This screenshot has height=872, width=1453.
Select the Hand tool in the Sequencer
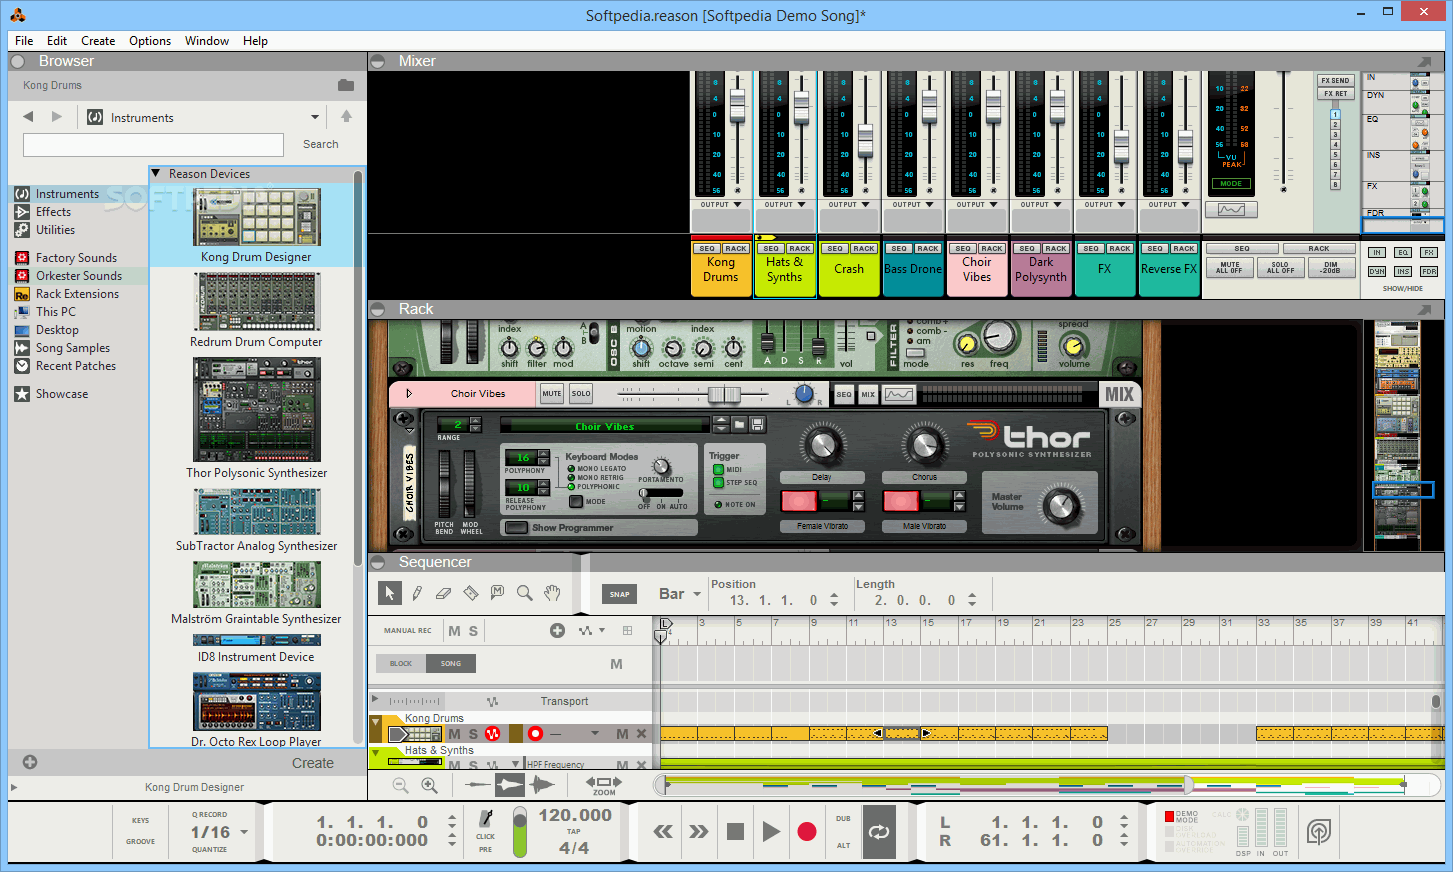[552, 593]
